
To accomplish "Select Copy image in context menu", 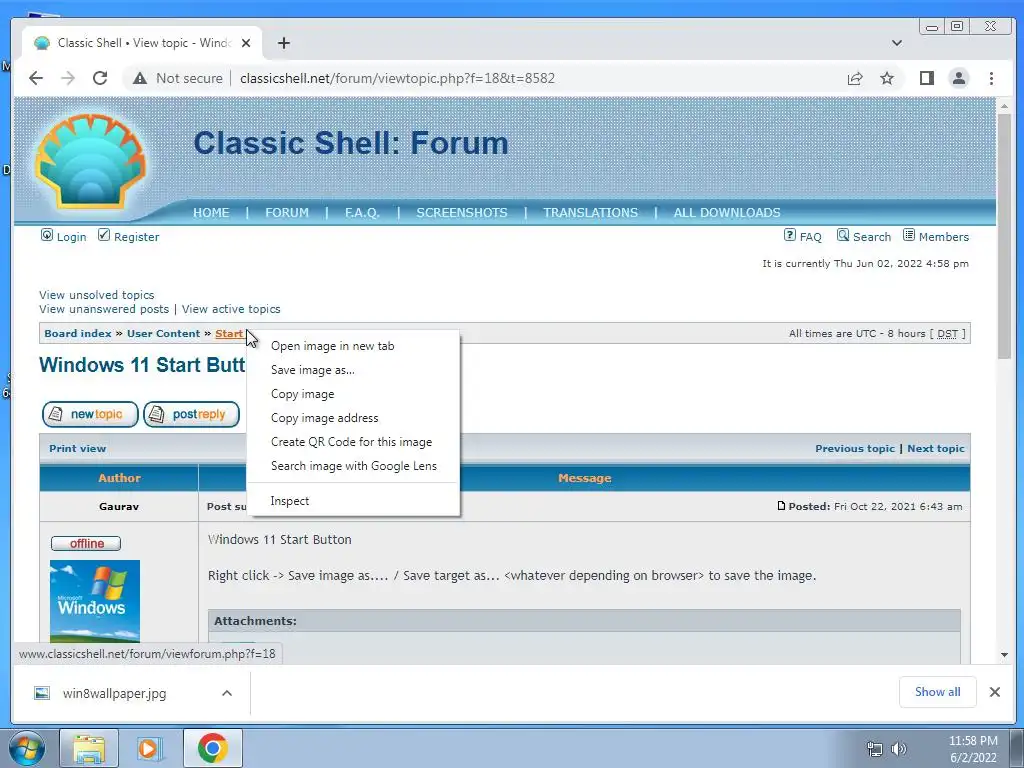I will (x=353, y=394).
